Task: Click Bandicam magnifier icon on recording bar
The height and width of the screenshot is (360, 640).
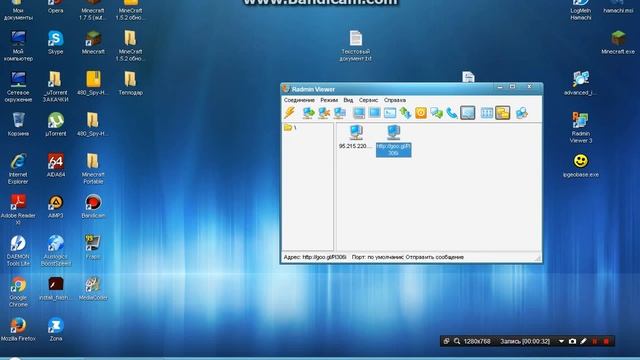Action: (457, 341)
